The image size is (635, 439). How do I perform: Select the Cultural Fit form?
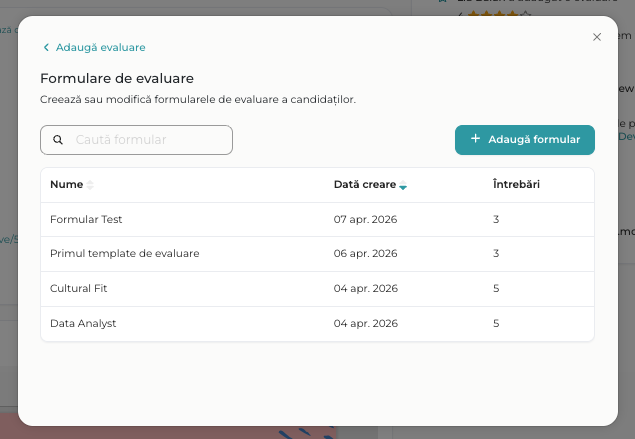pos(78,289)
